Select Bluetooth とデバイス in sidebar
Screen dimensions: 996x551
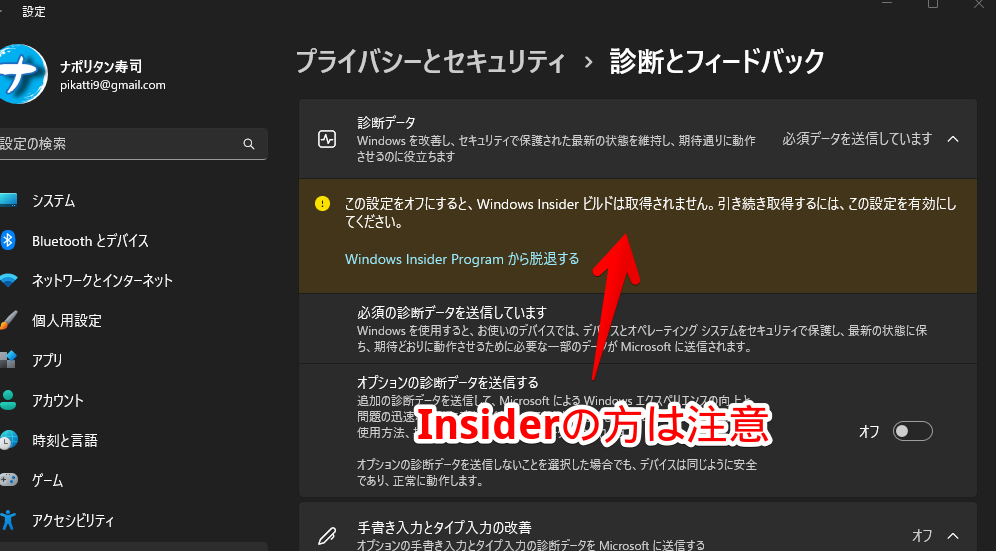(90, 241)
